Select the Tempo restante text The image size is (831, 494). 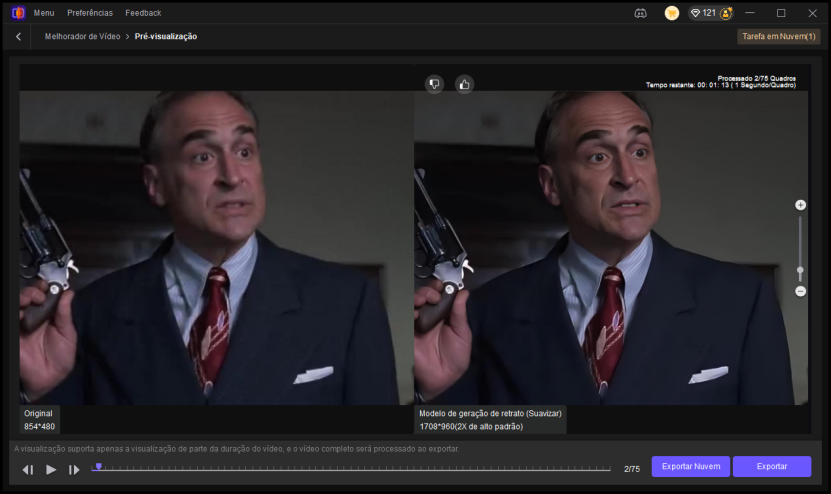coord(721,85)
